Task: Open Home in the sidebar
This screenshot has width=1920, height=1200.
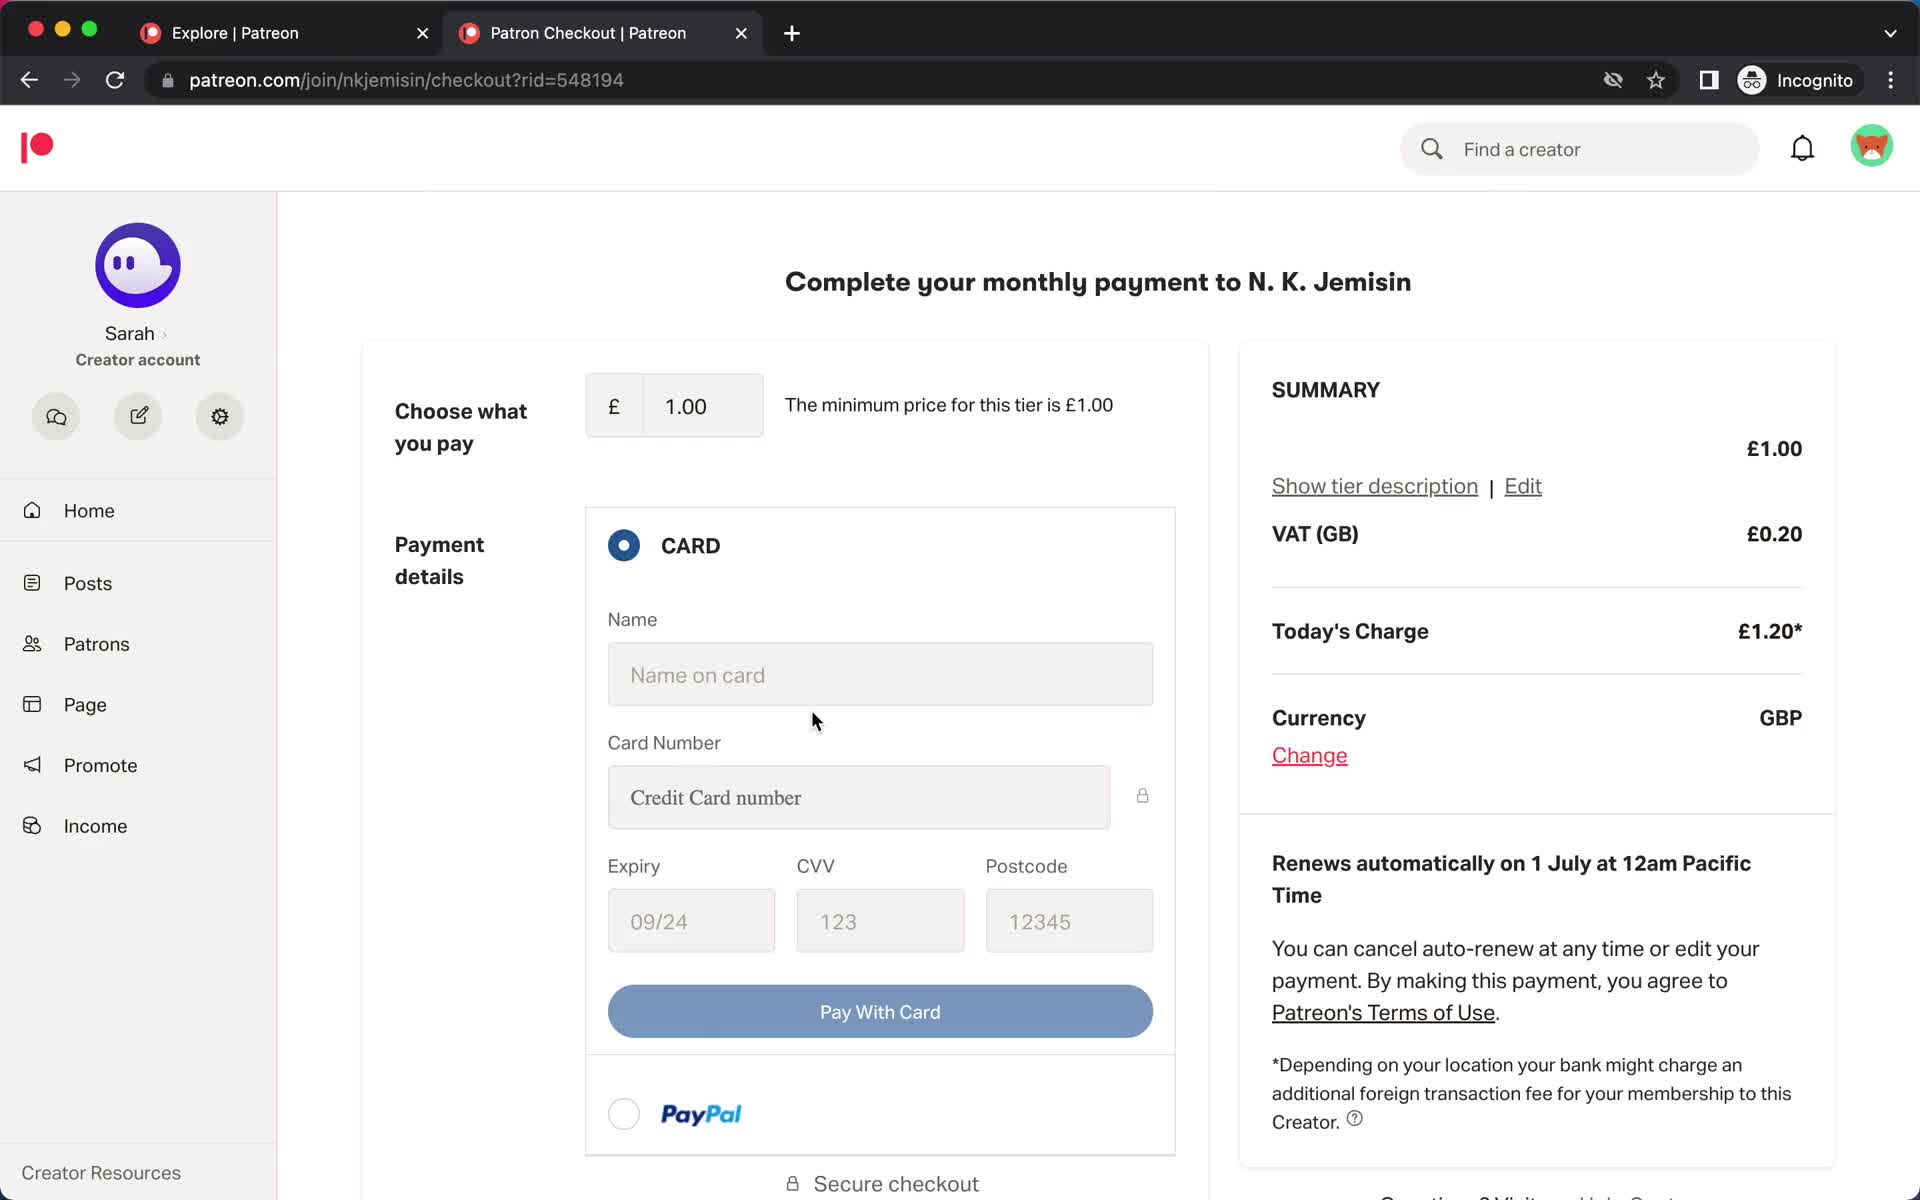Action: 138,510
